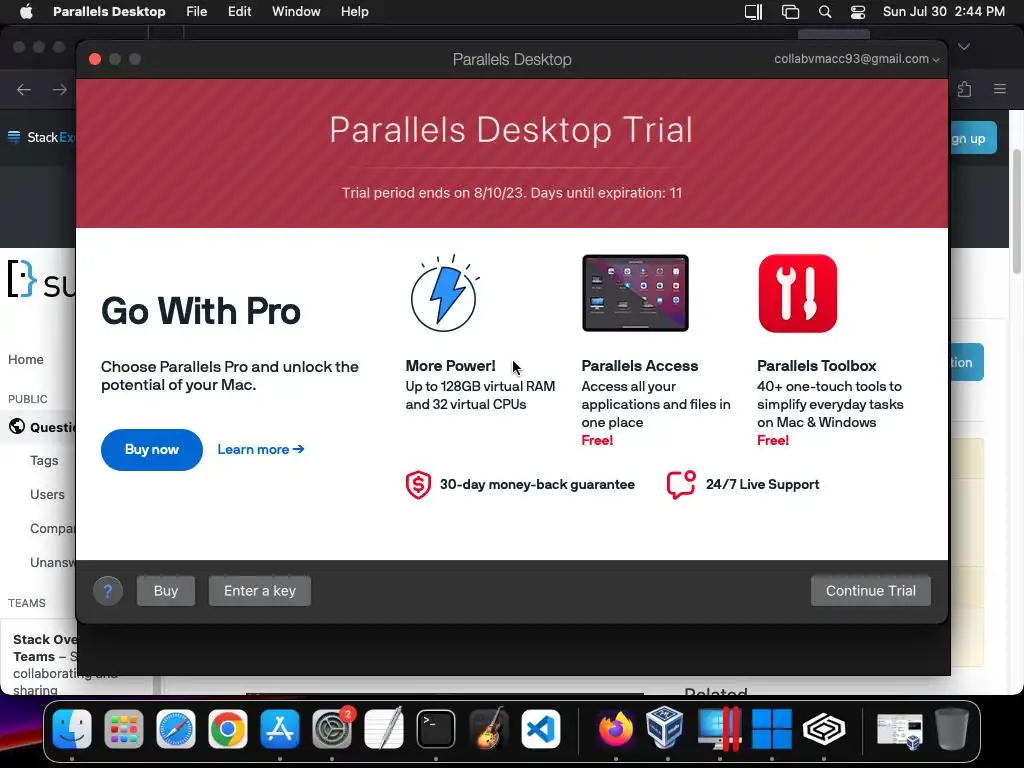Viewport: 1024px width, 768px height.
Task: Launch Firefox from the Dock
Action: coord(616,729)
